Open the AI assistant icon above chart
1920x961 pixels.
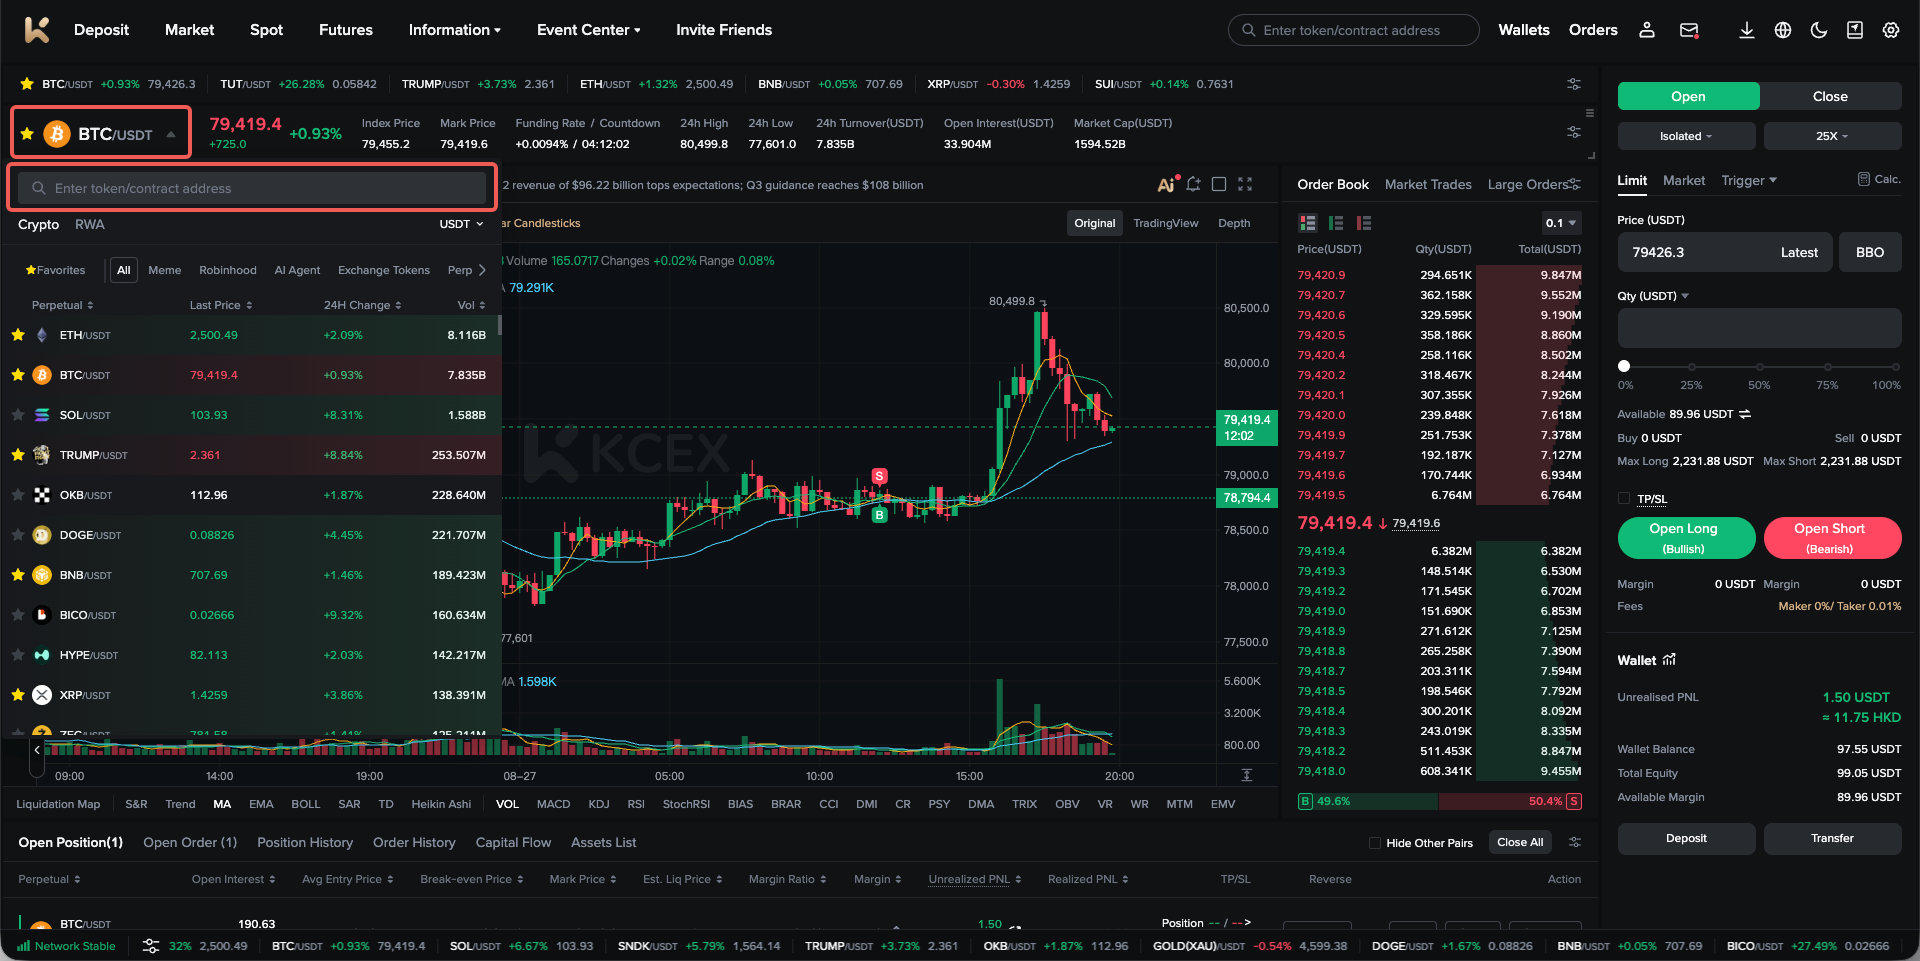[x=1166, y=184]
